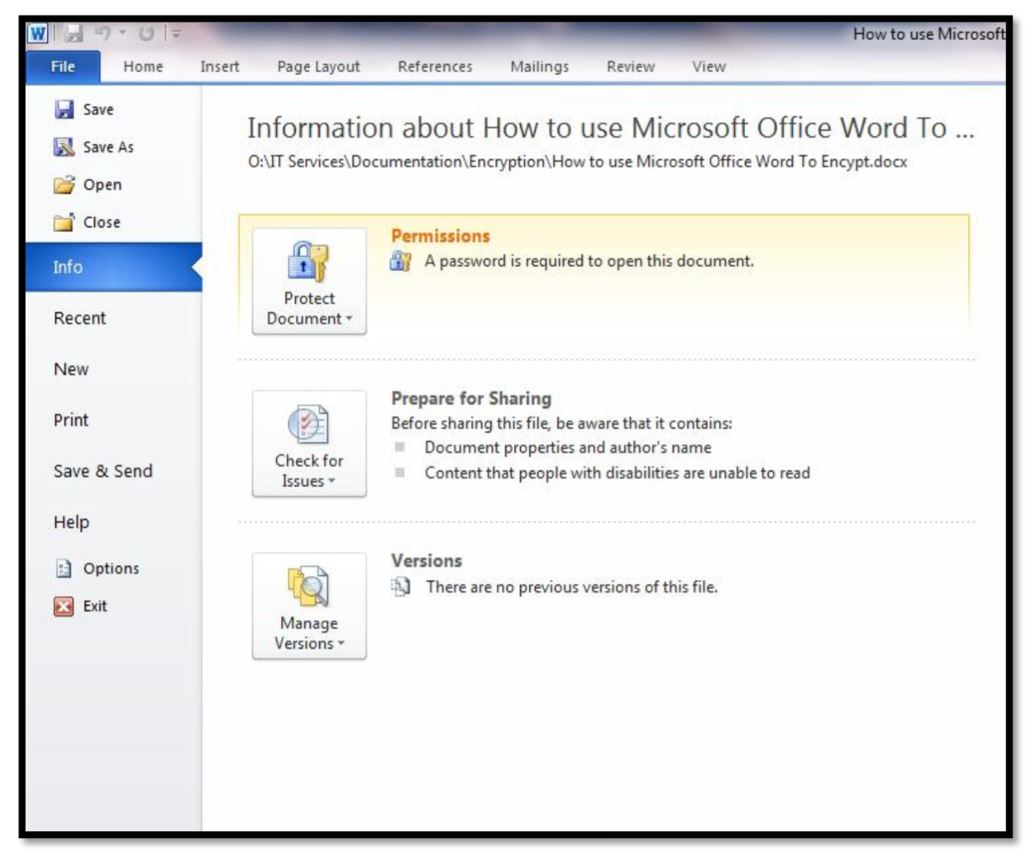The width and height of the screenshot is (1033, 864).
Task: Select Recent in the backstage sidebar
Action: tap(80, 318)
